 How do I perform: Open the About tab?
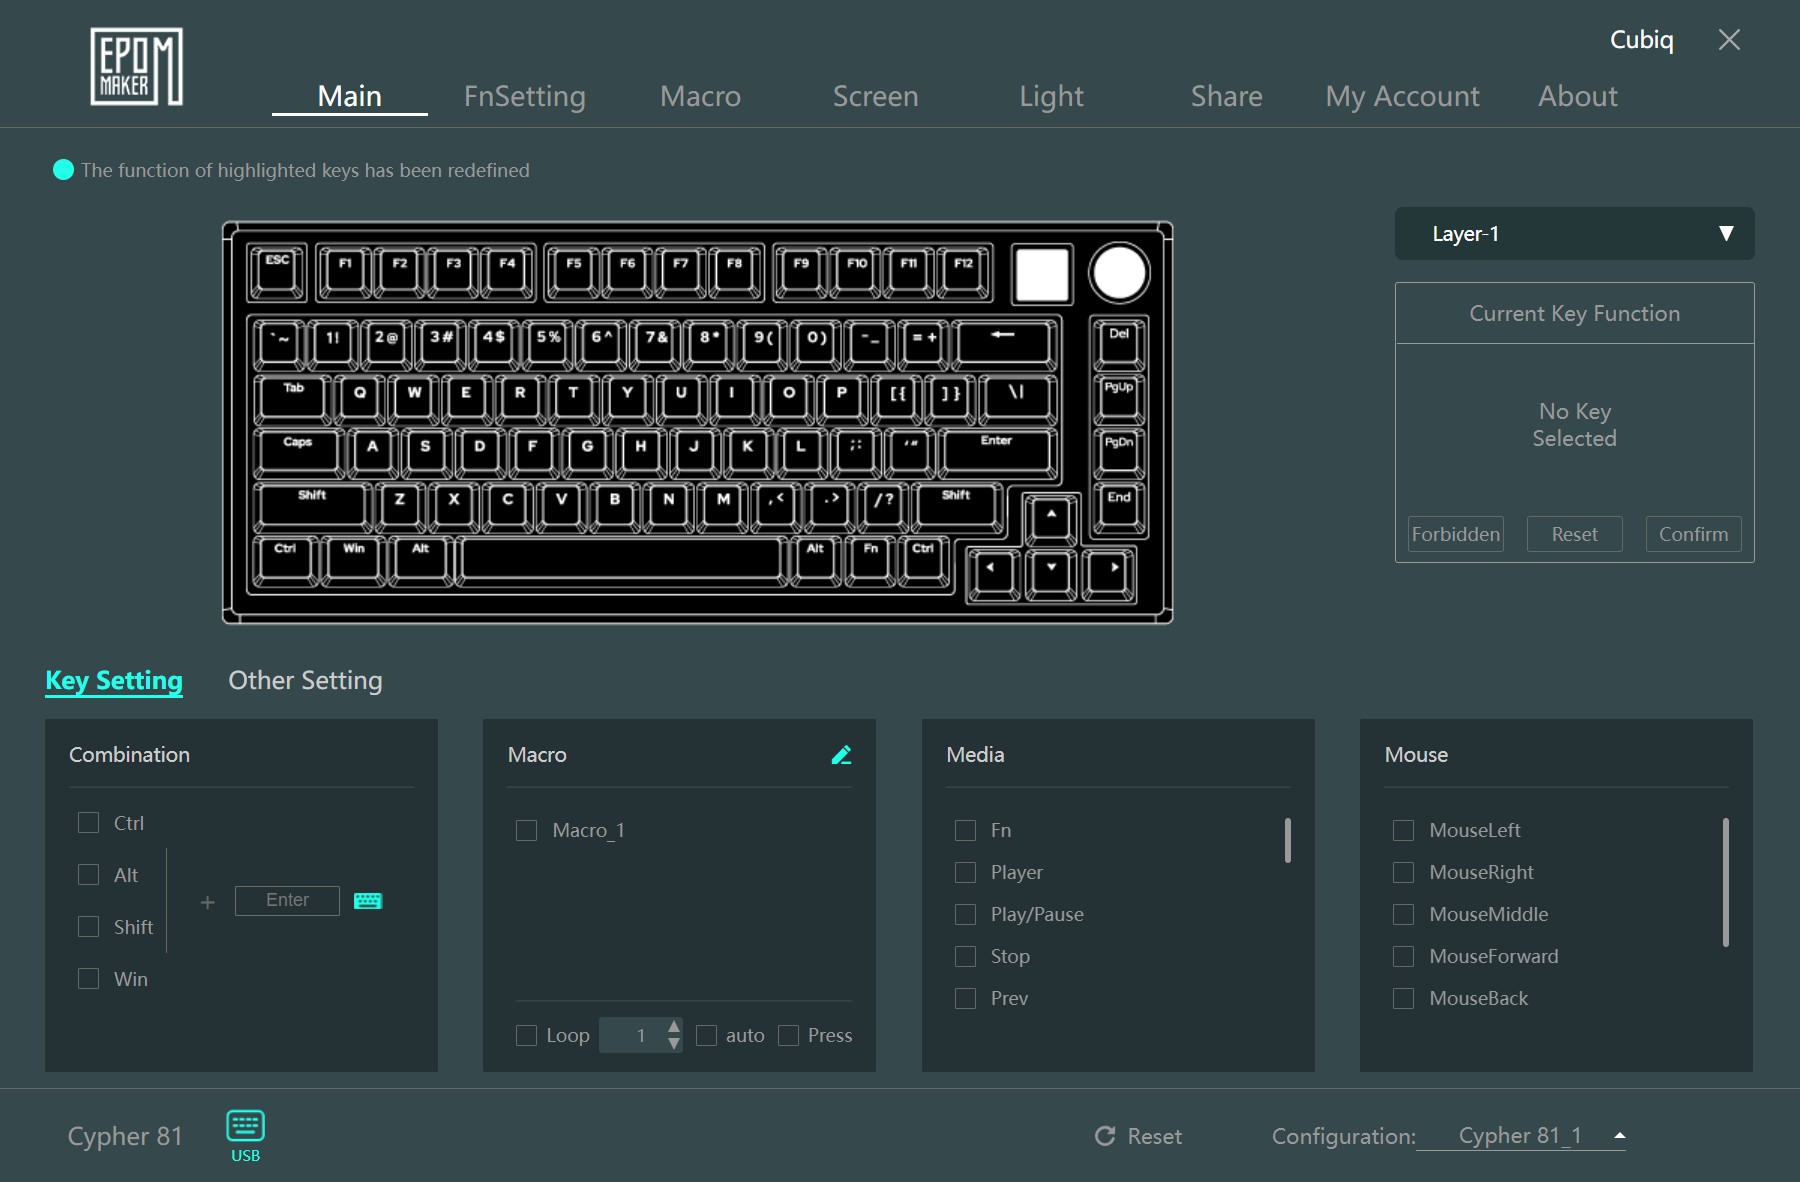click(1577, 96)
